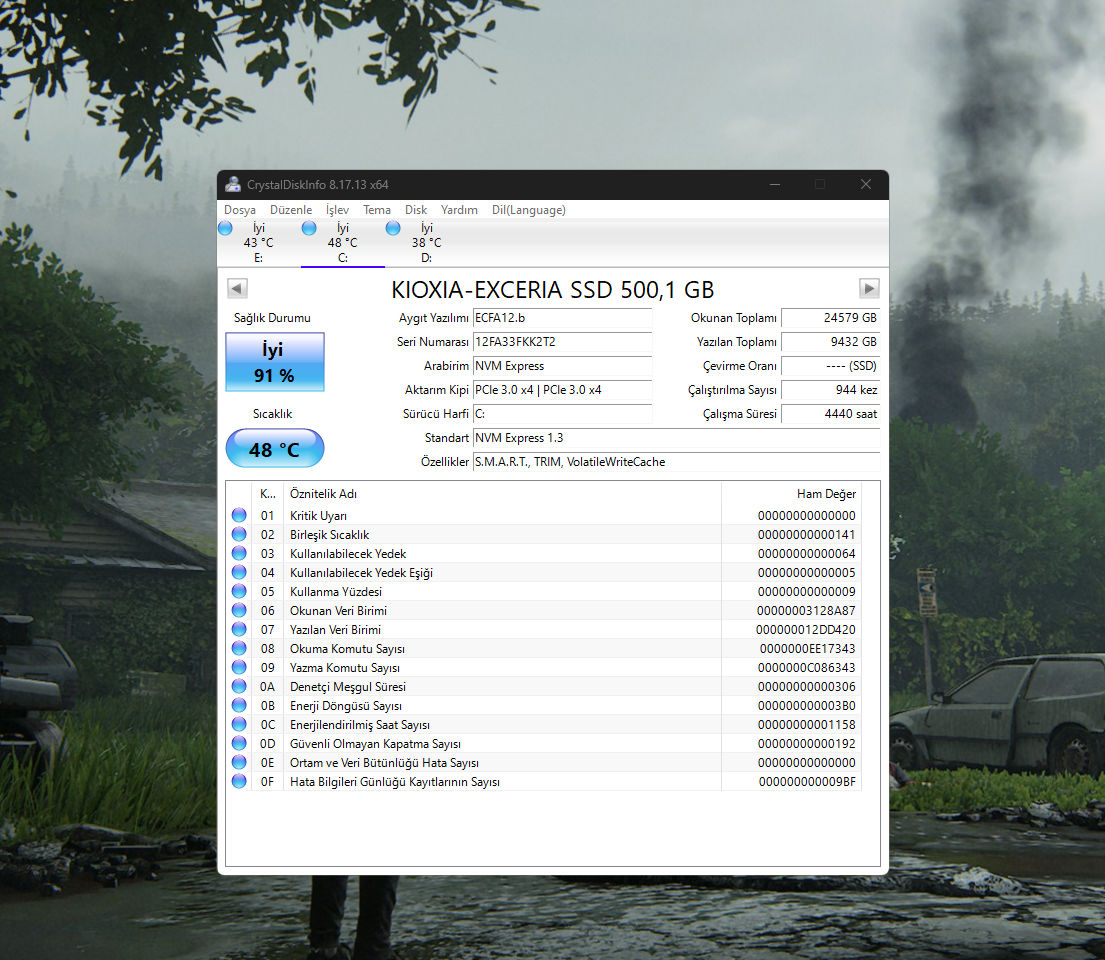Select the D: drive tab
1105x960 pixels.
pos(426,243)
